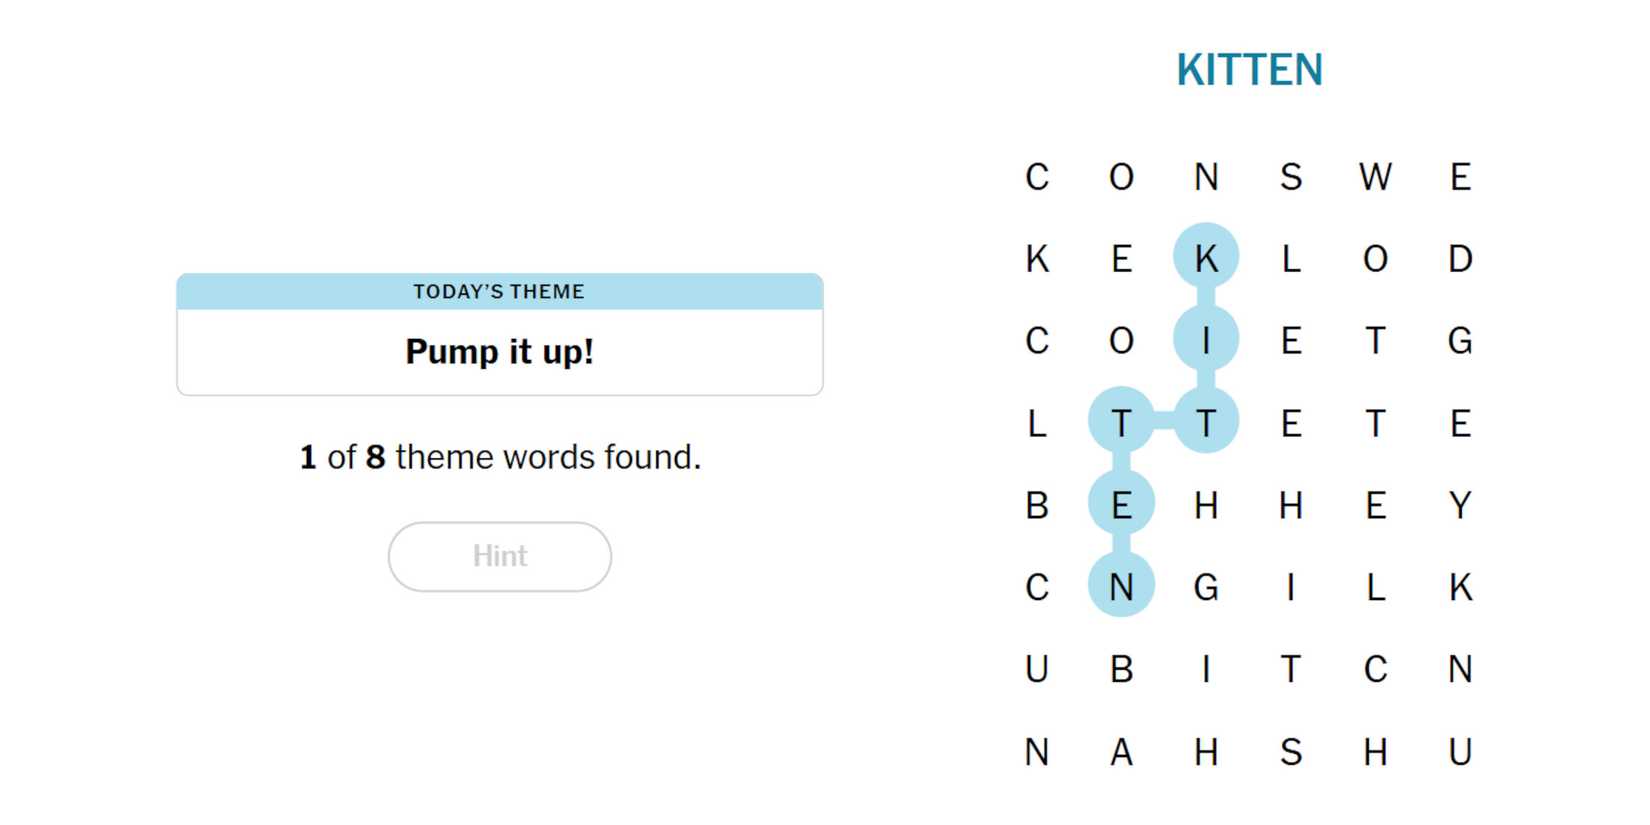Screen dimensions: 1650x825
Task: Select the letter B in the leftmost column
Action: [x=1037, y=505]
